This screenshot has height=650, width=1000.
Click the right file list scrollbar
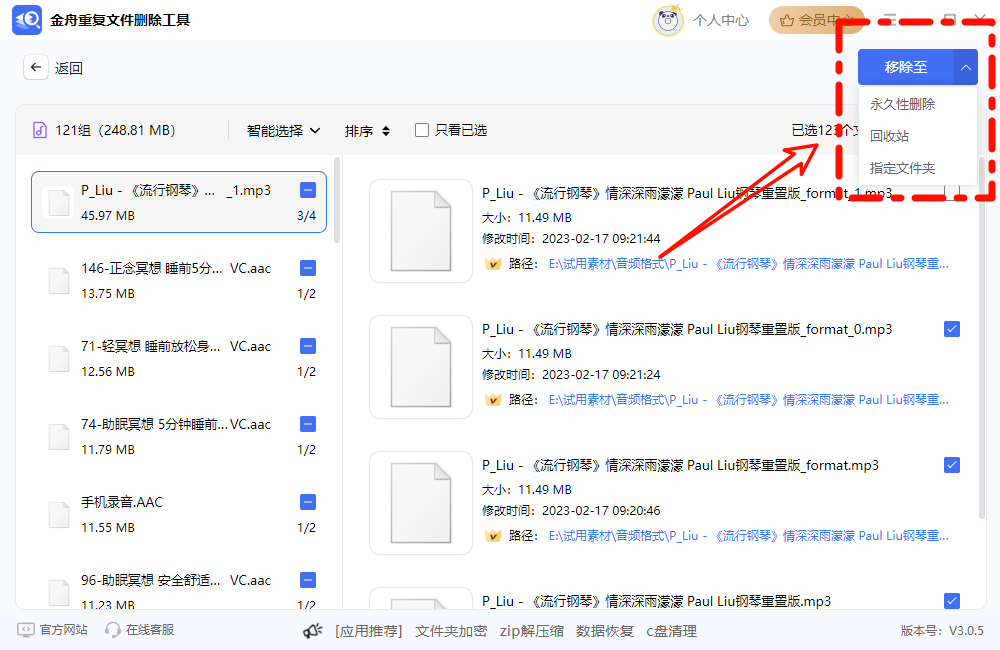982,338
